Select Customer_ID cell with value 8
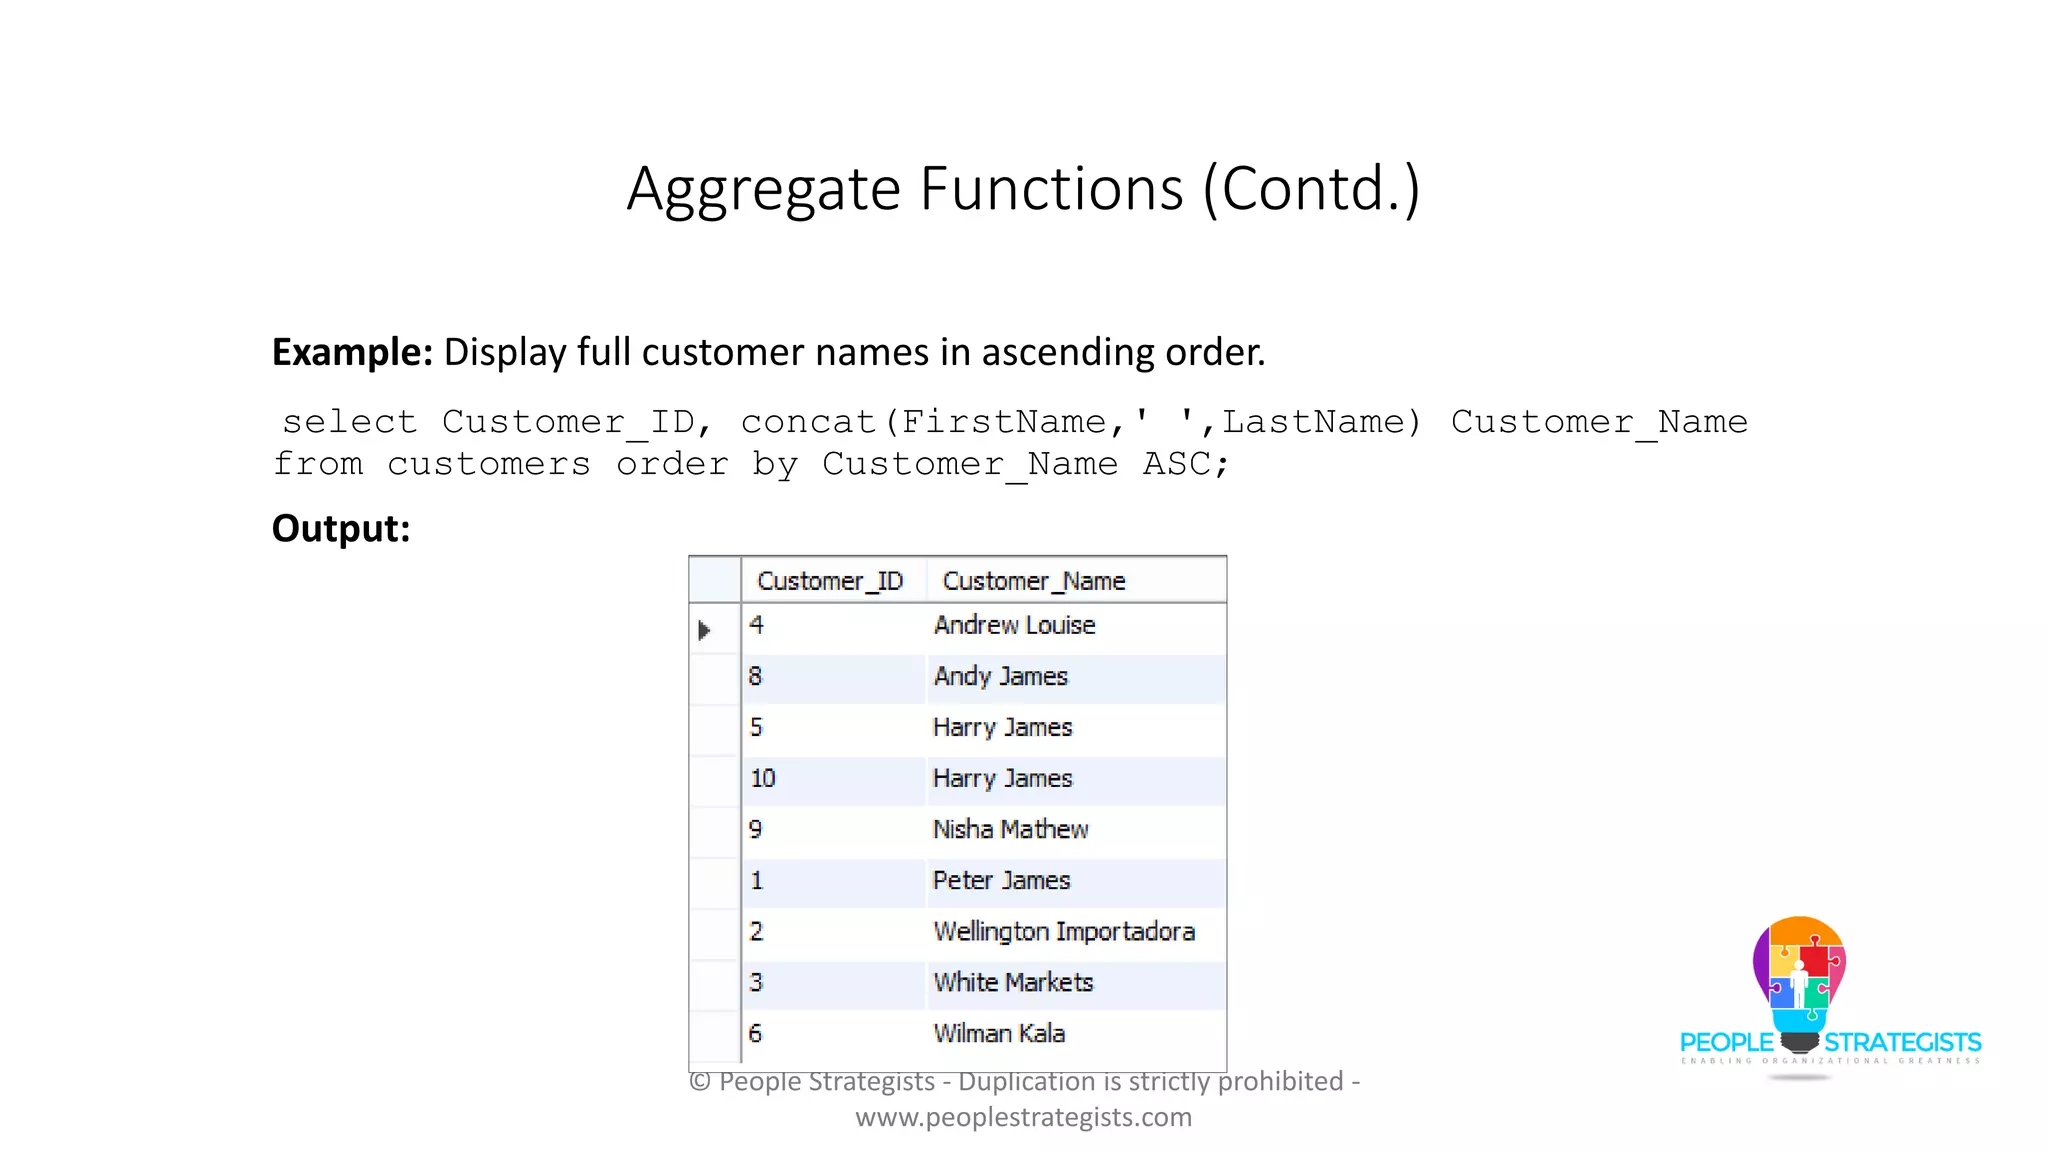Viewport: 2048px width, 1152px height. click(x=834, y=677)
